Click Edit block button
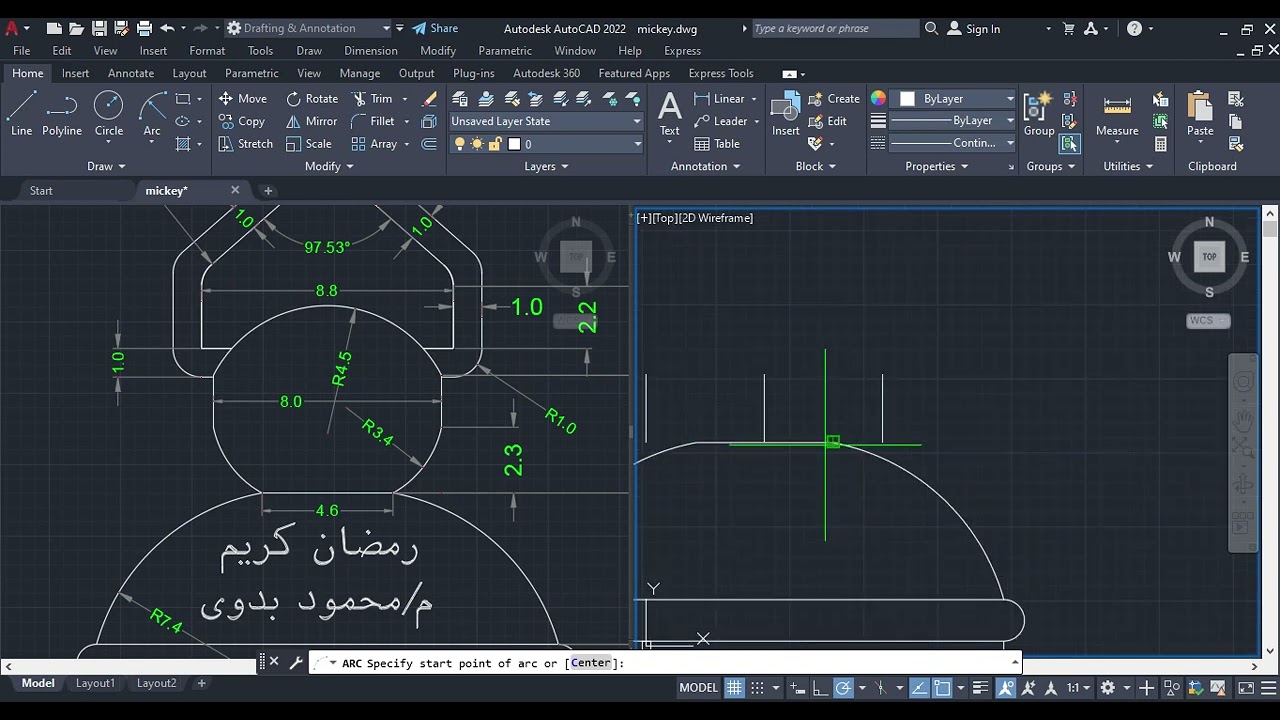1280x720 pixels. (x=828, y=121)
